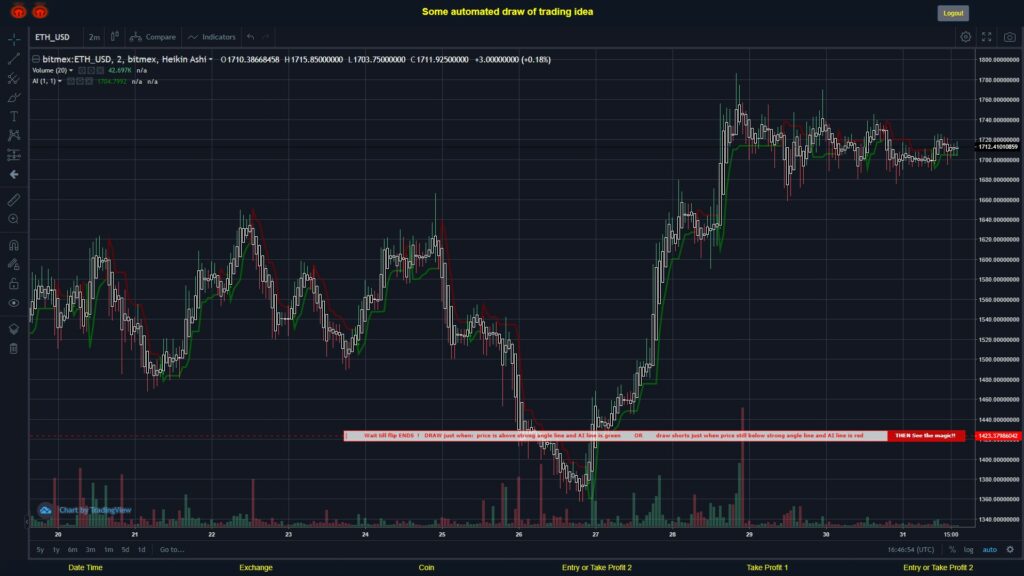The image size is (1024, 576).
Task: Open the object tree layers icon
Action: point(14,328)
